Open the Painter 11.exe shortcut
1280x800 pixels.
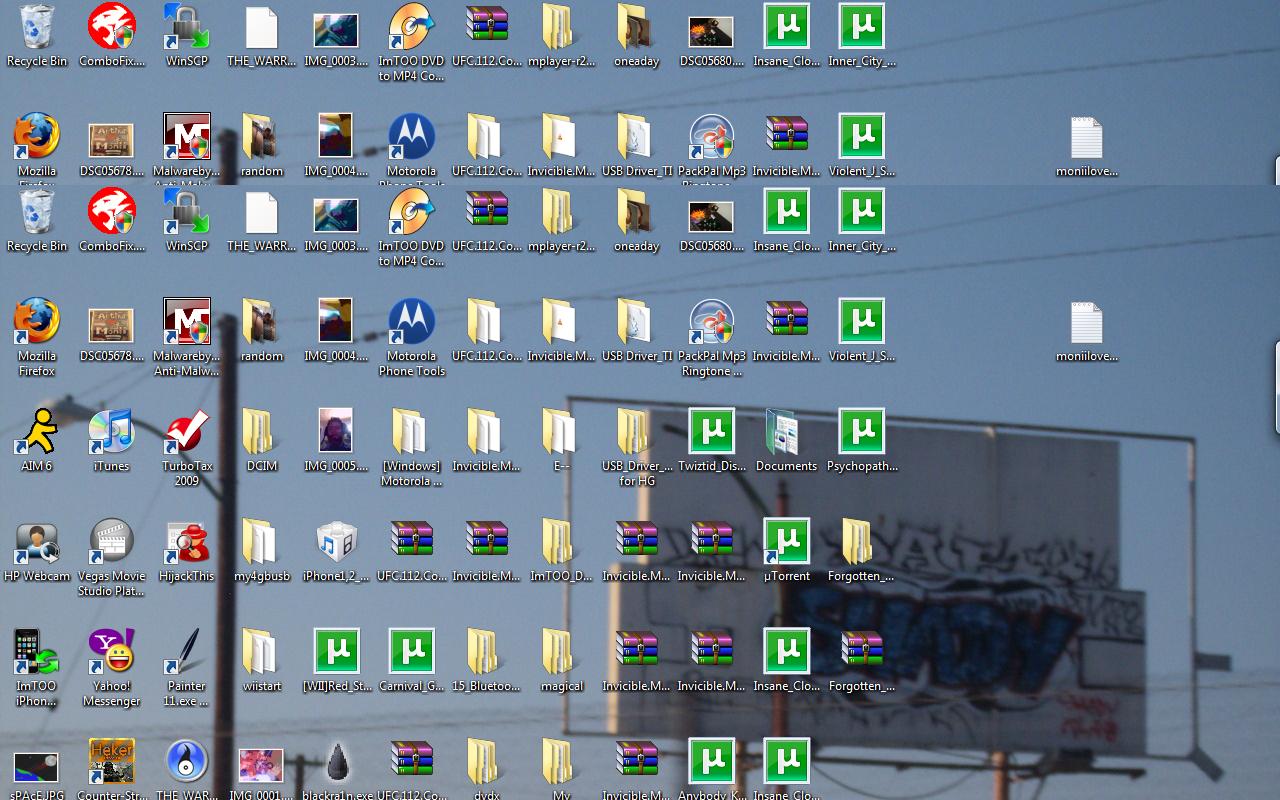[187, 651]
